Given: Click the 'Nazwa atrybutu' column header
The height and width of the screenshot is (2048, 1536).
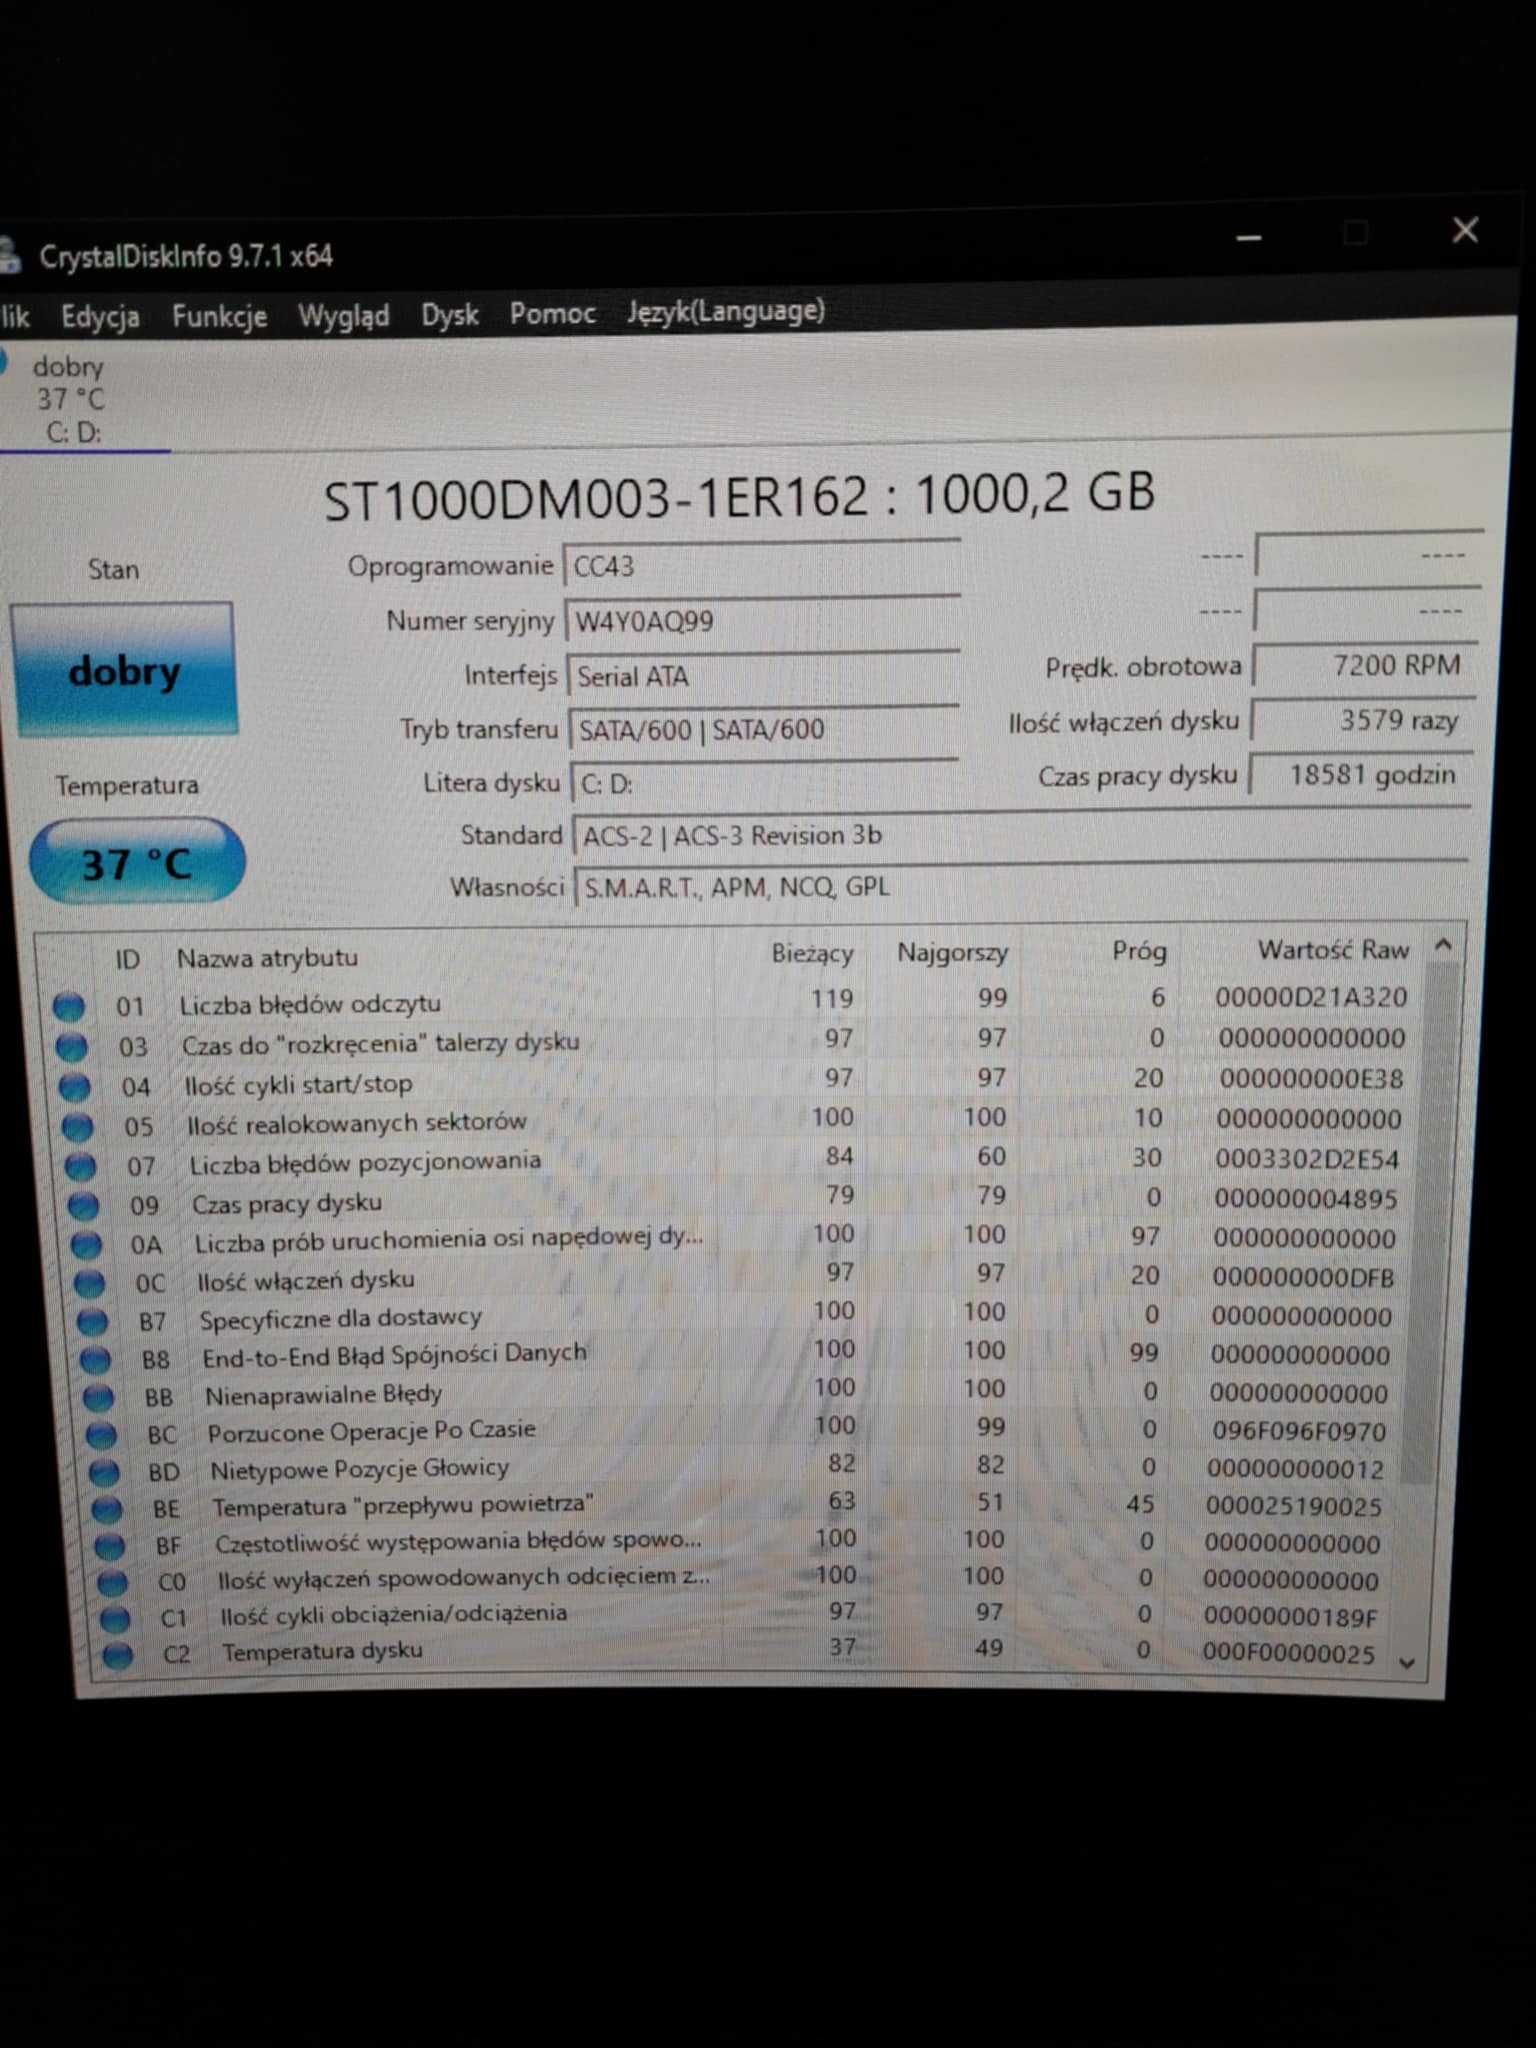Looking at the screenshot, I should (267, 958).
